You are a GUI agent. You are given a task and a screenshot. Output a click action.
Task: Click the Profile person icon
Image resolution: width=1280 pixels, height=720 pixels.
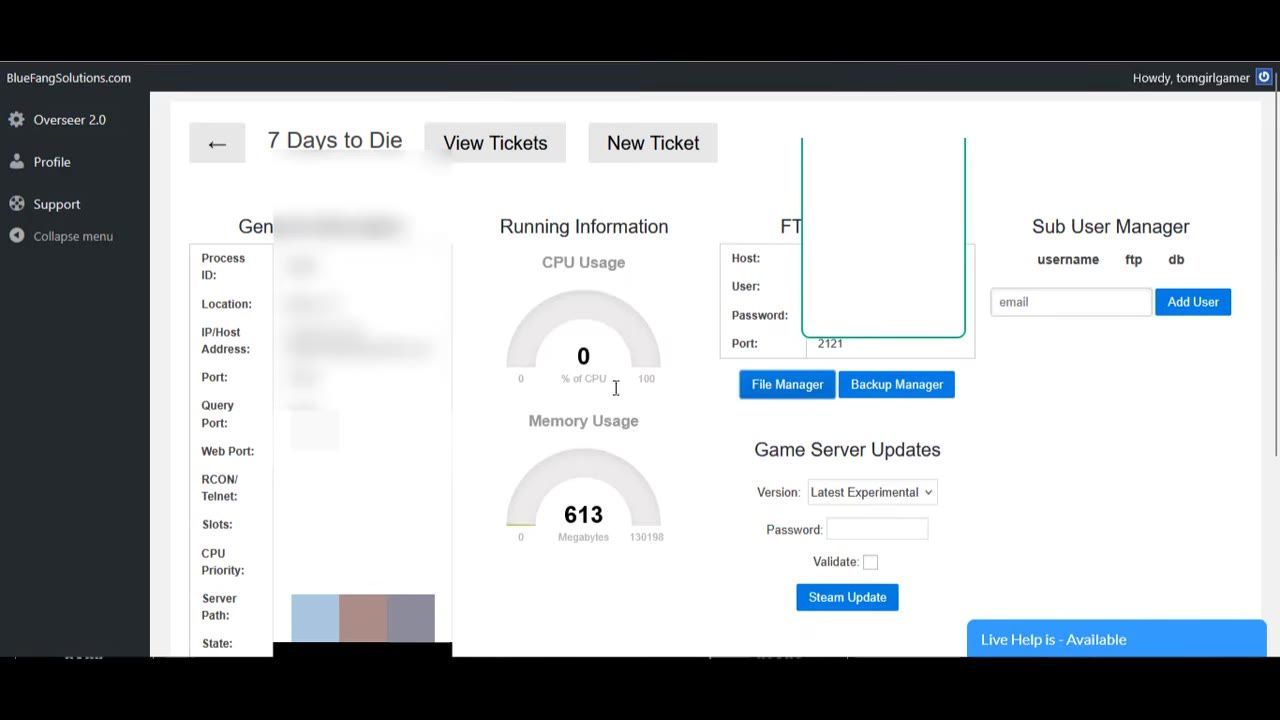[16, 162]
